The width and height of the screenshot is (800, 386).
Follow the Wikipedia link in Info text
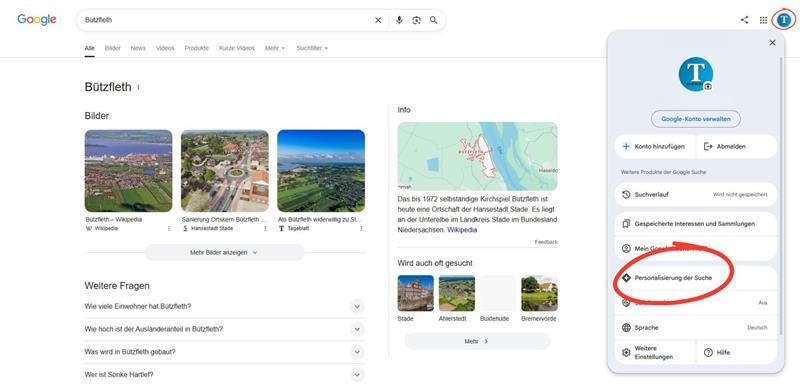(462, 230)
